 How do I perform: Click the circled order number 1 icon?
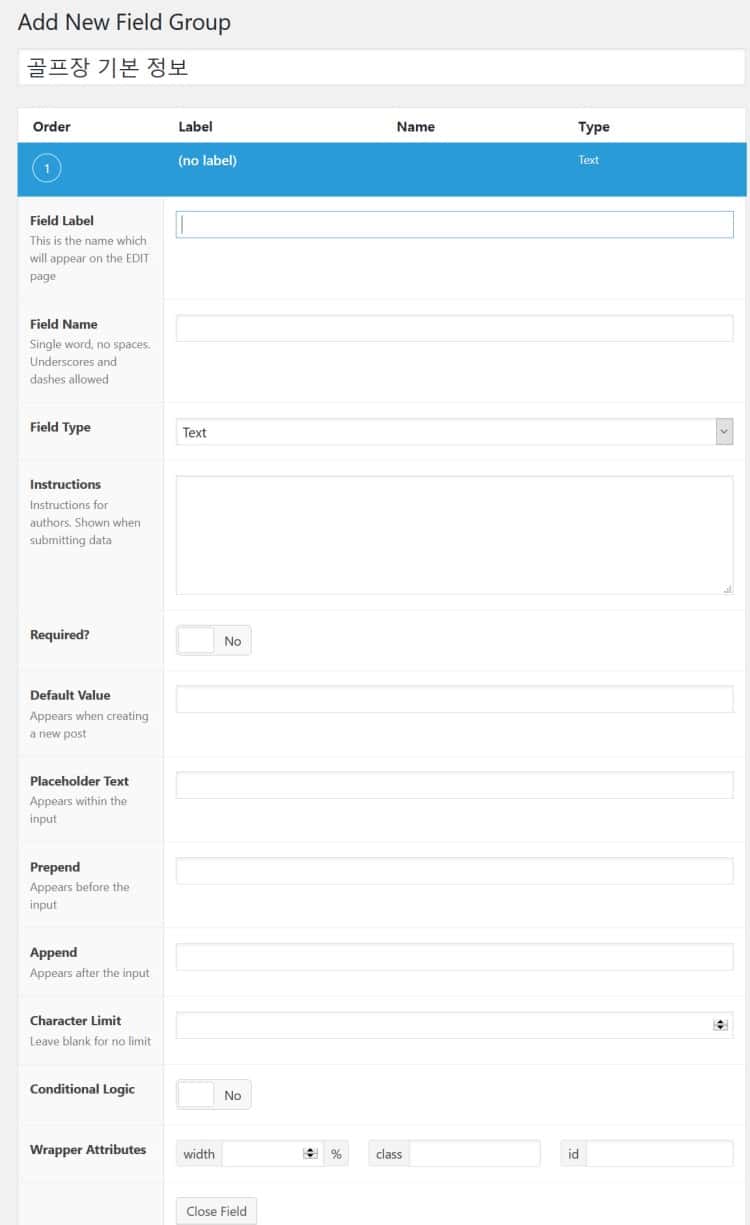click(47, 168)
